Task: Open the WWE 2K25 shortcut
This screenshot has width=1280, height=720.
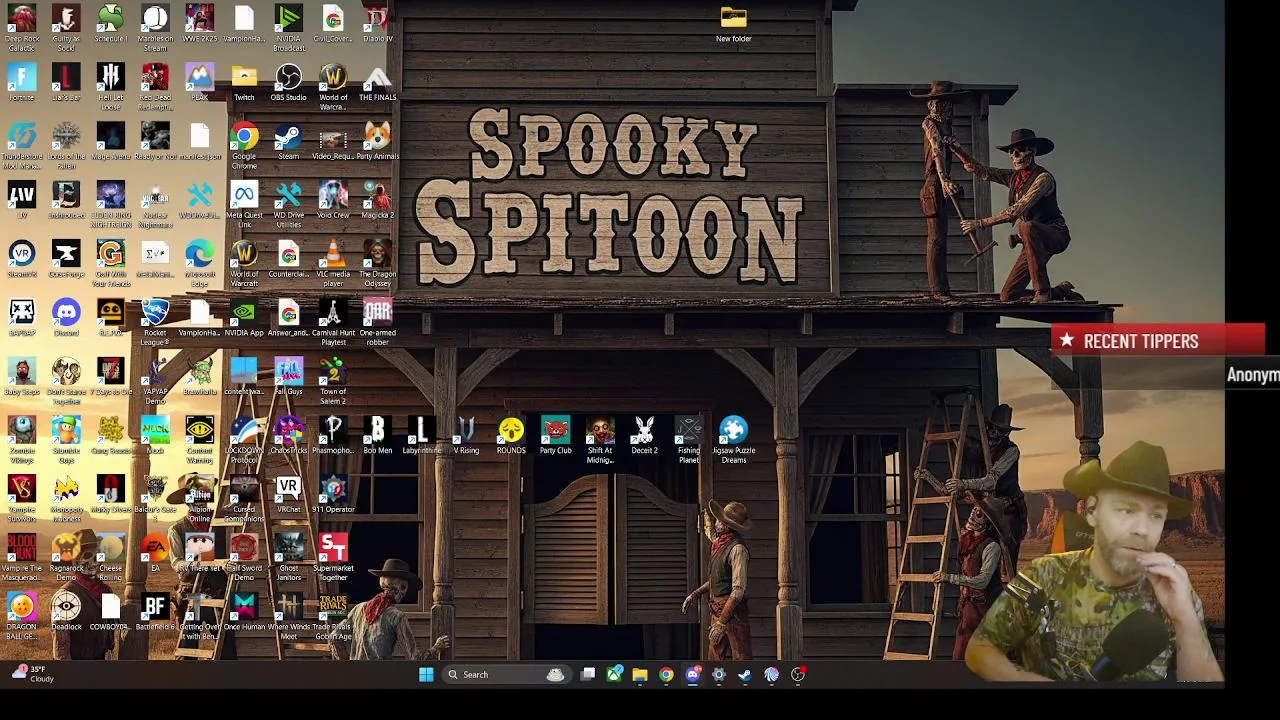Action: [199, 23]
